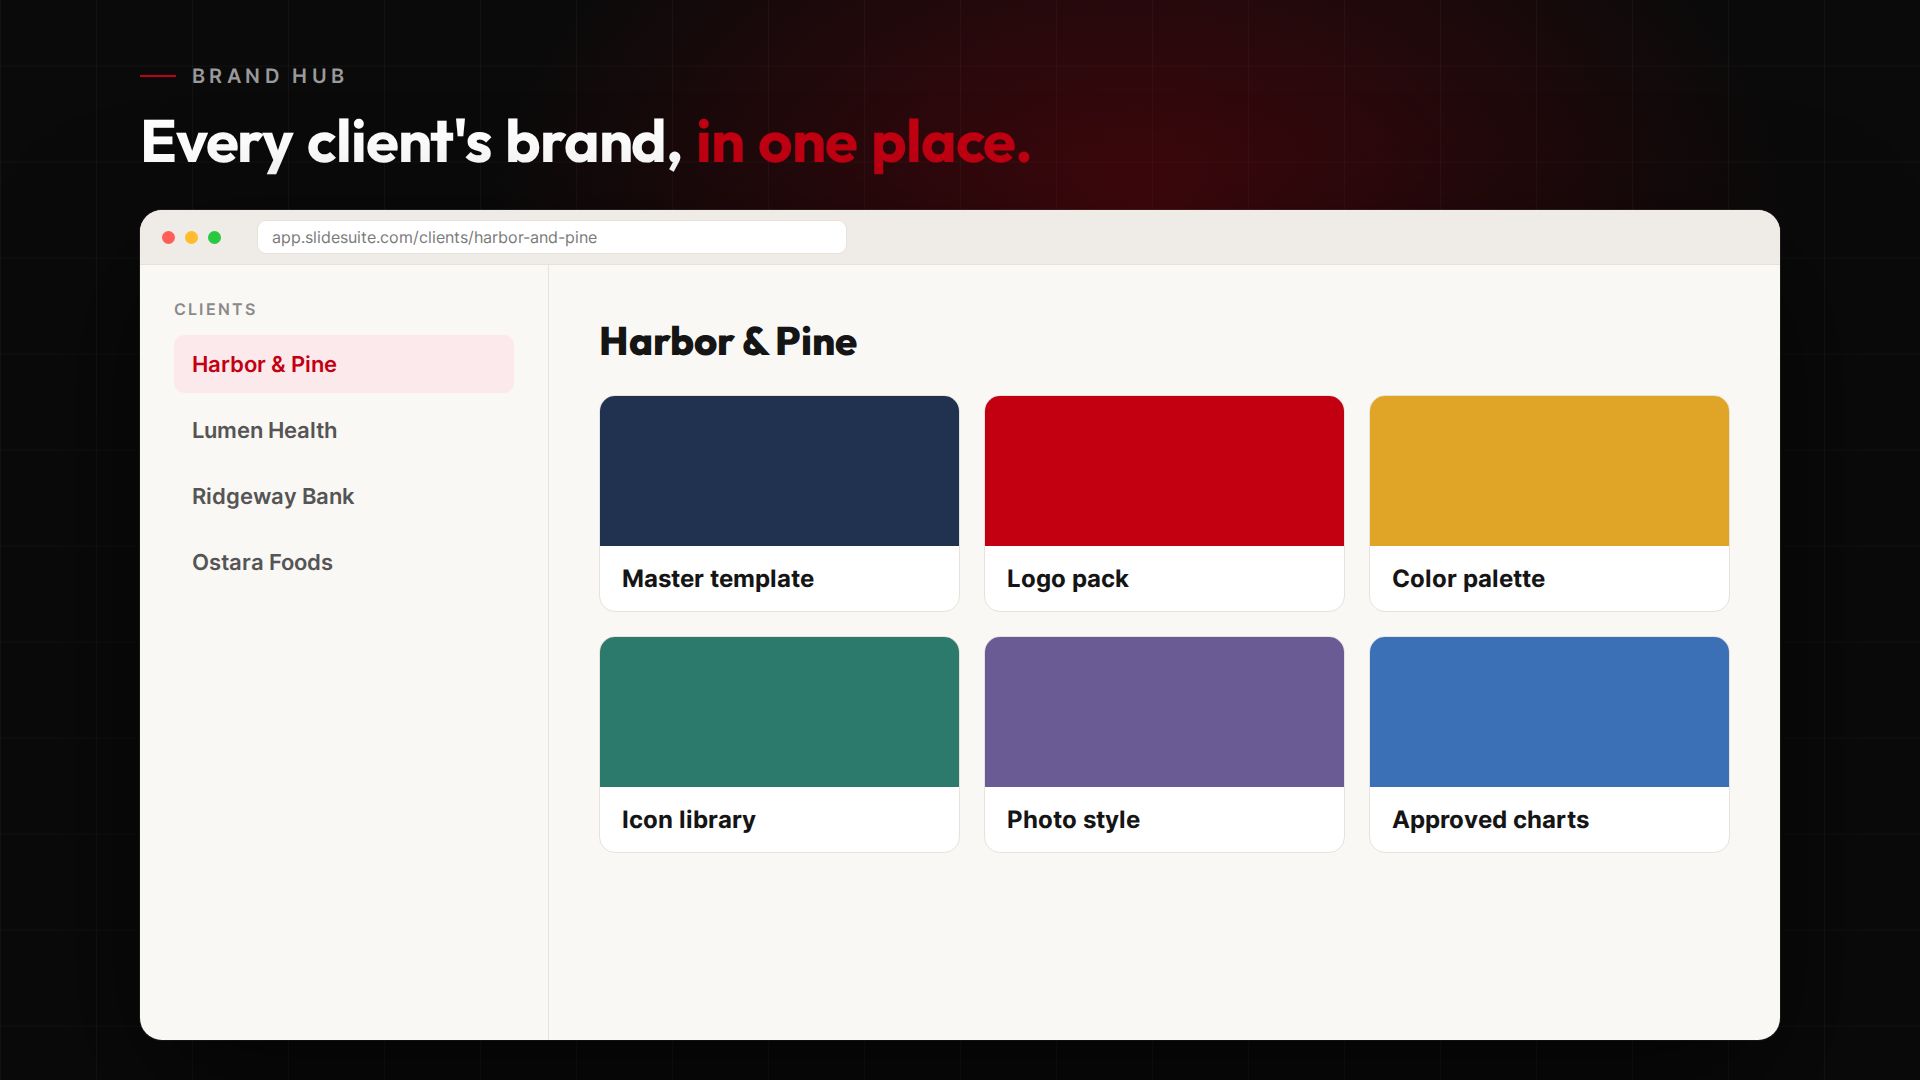Click the red close window dot
Viewport: 1920px width, 1080px height.
[x=168, y=237]
